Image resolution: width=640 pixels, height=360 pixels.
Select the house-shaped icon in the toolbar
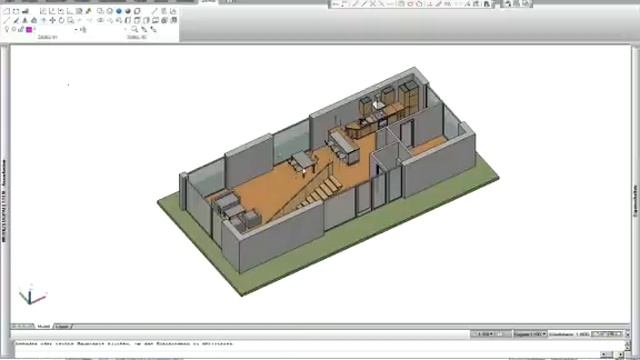(x=34, y=20)
